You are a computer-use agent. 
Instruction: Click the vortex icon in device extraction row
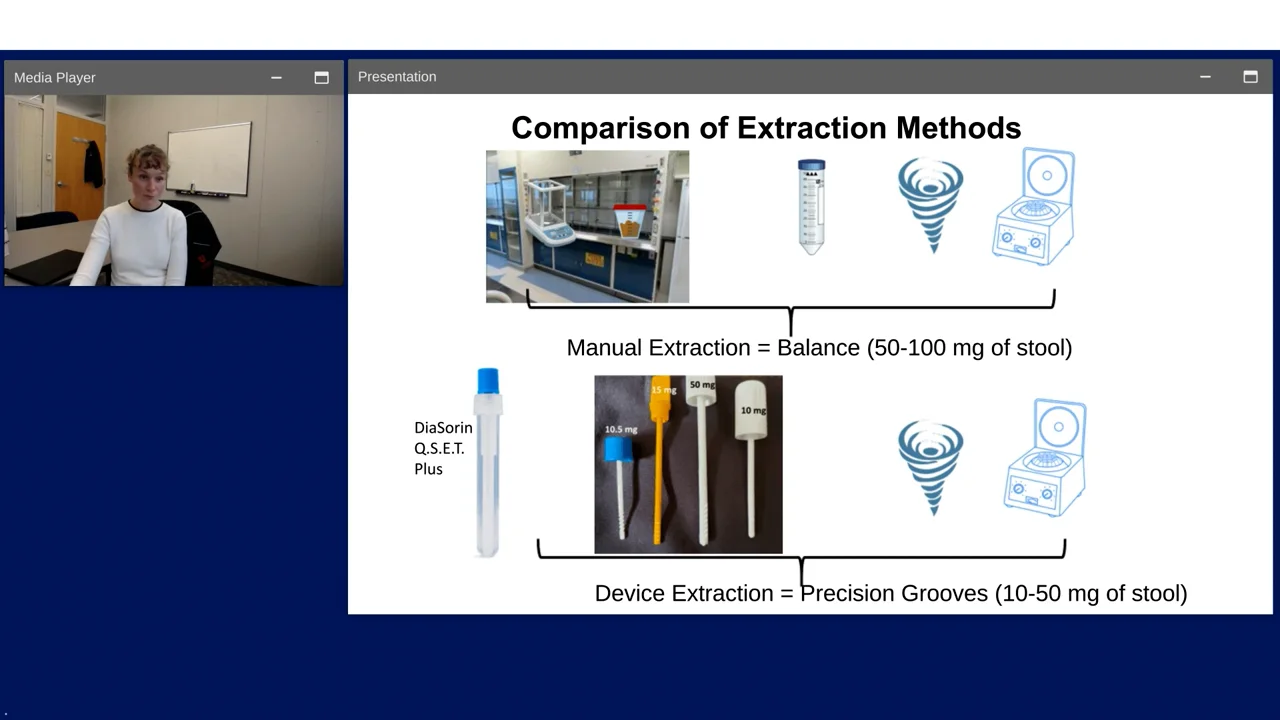pos(931,467)
